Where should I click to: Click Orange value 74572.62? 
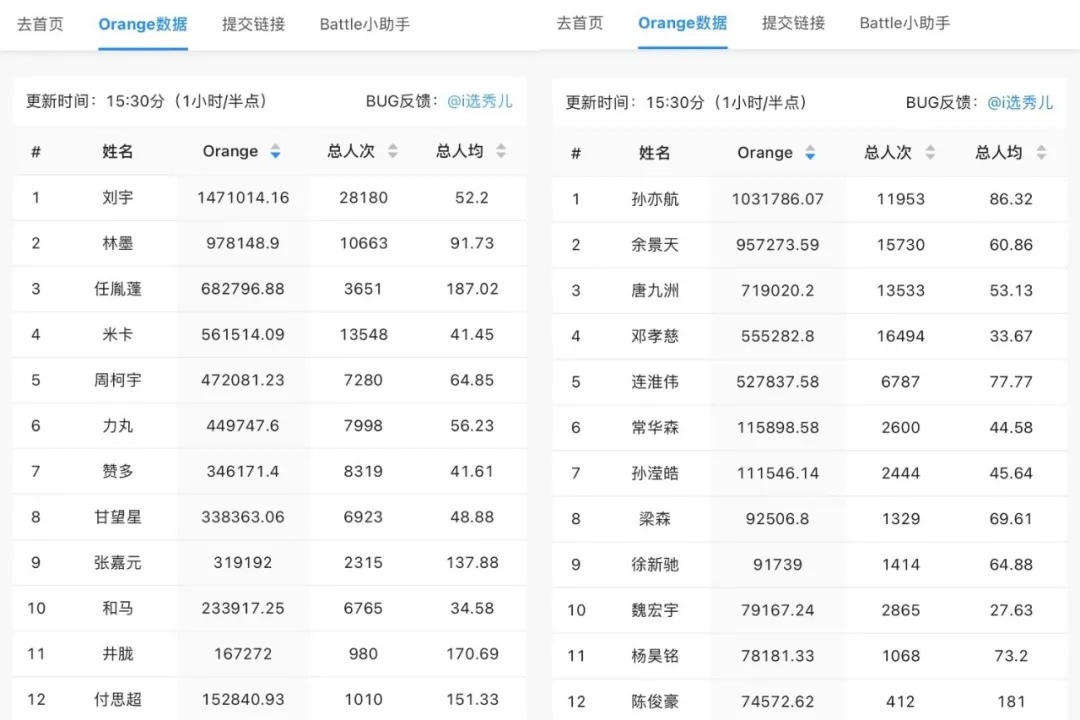[x=778, y=702]
